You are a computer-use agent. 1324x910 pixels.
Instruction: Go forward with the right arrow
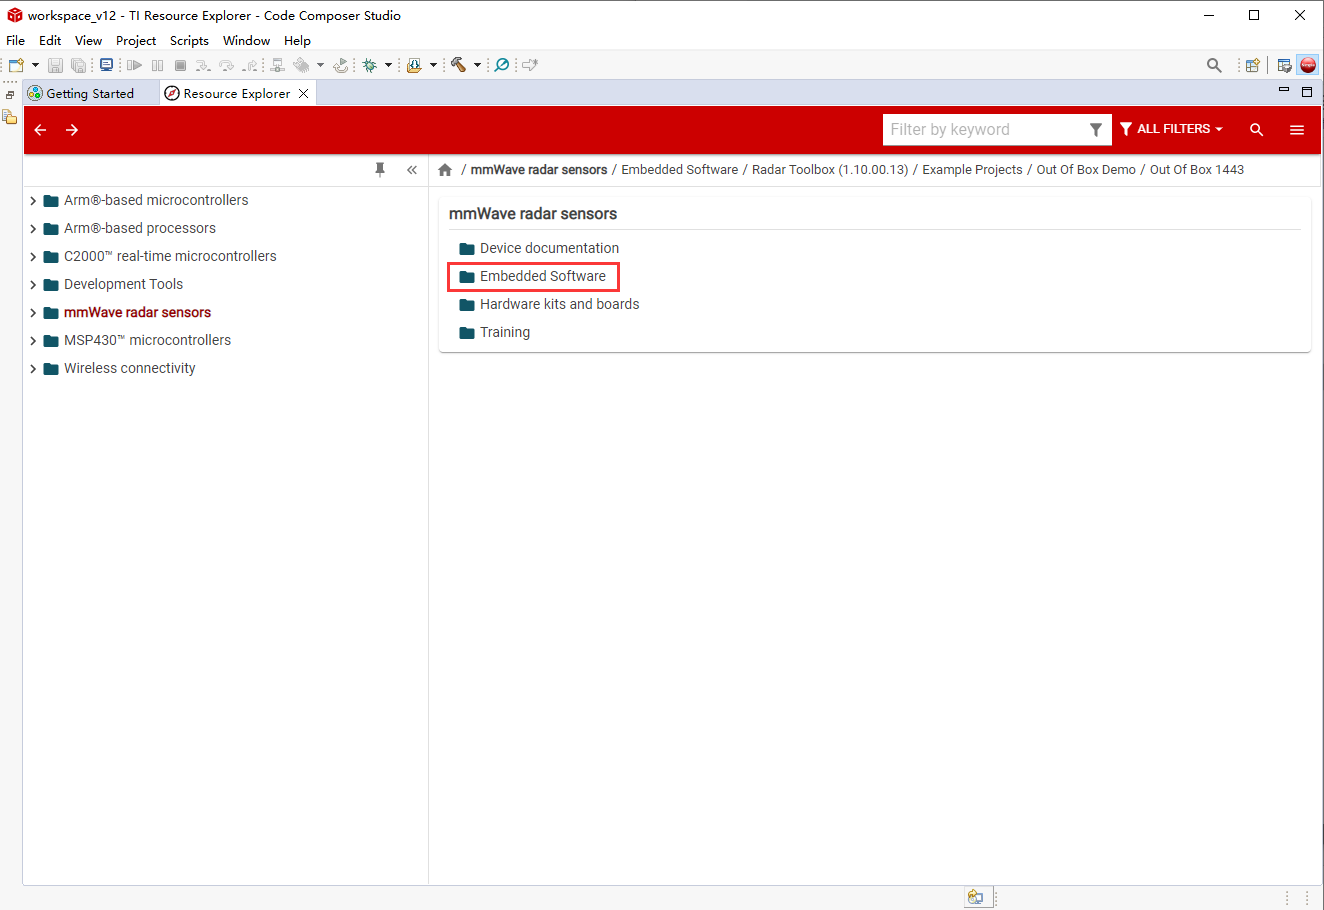click(72, 130)
